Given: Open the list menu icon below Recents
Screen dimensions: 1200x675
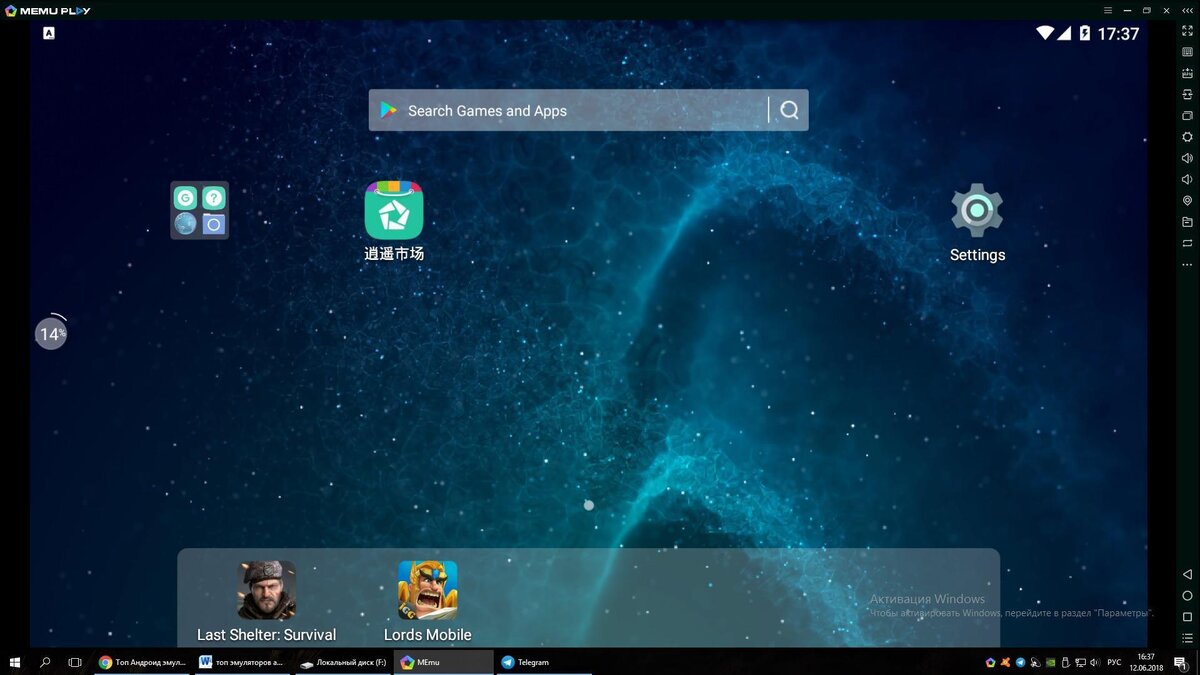Looking at the screenshot, I should pos(1187,638).
